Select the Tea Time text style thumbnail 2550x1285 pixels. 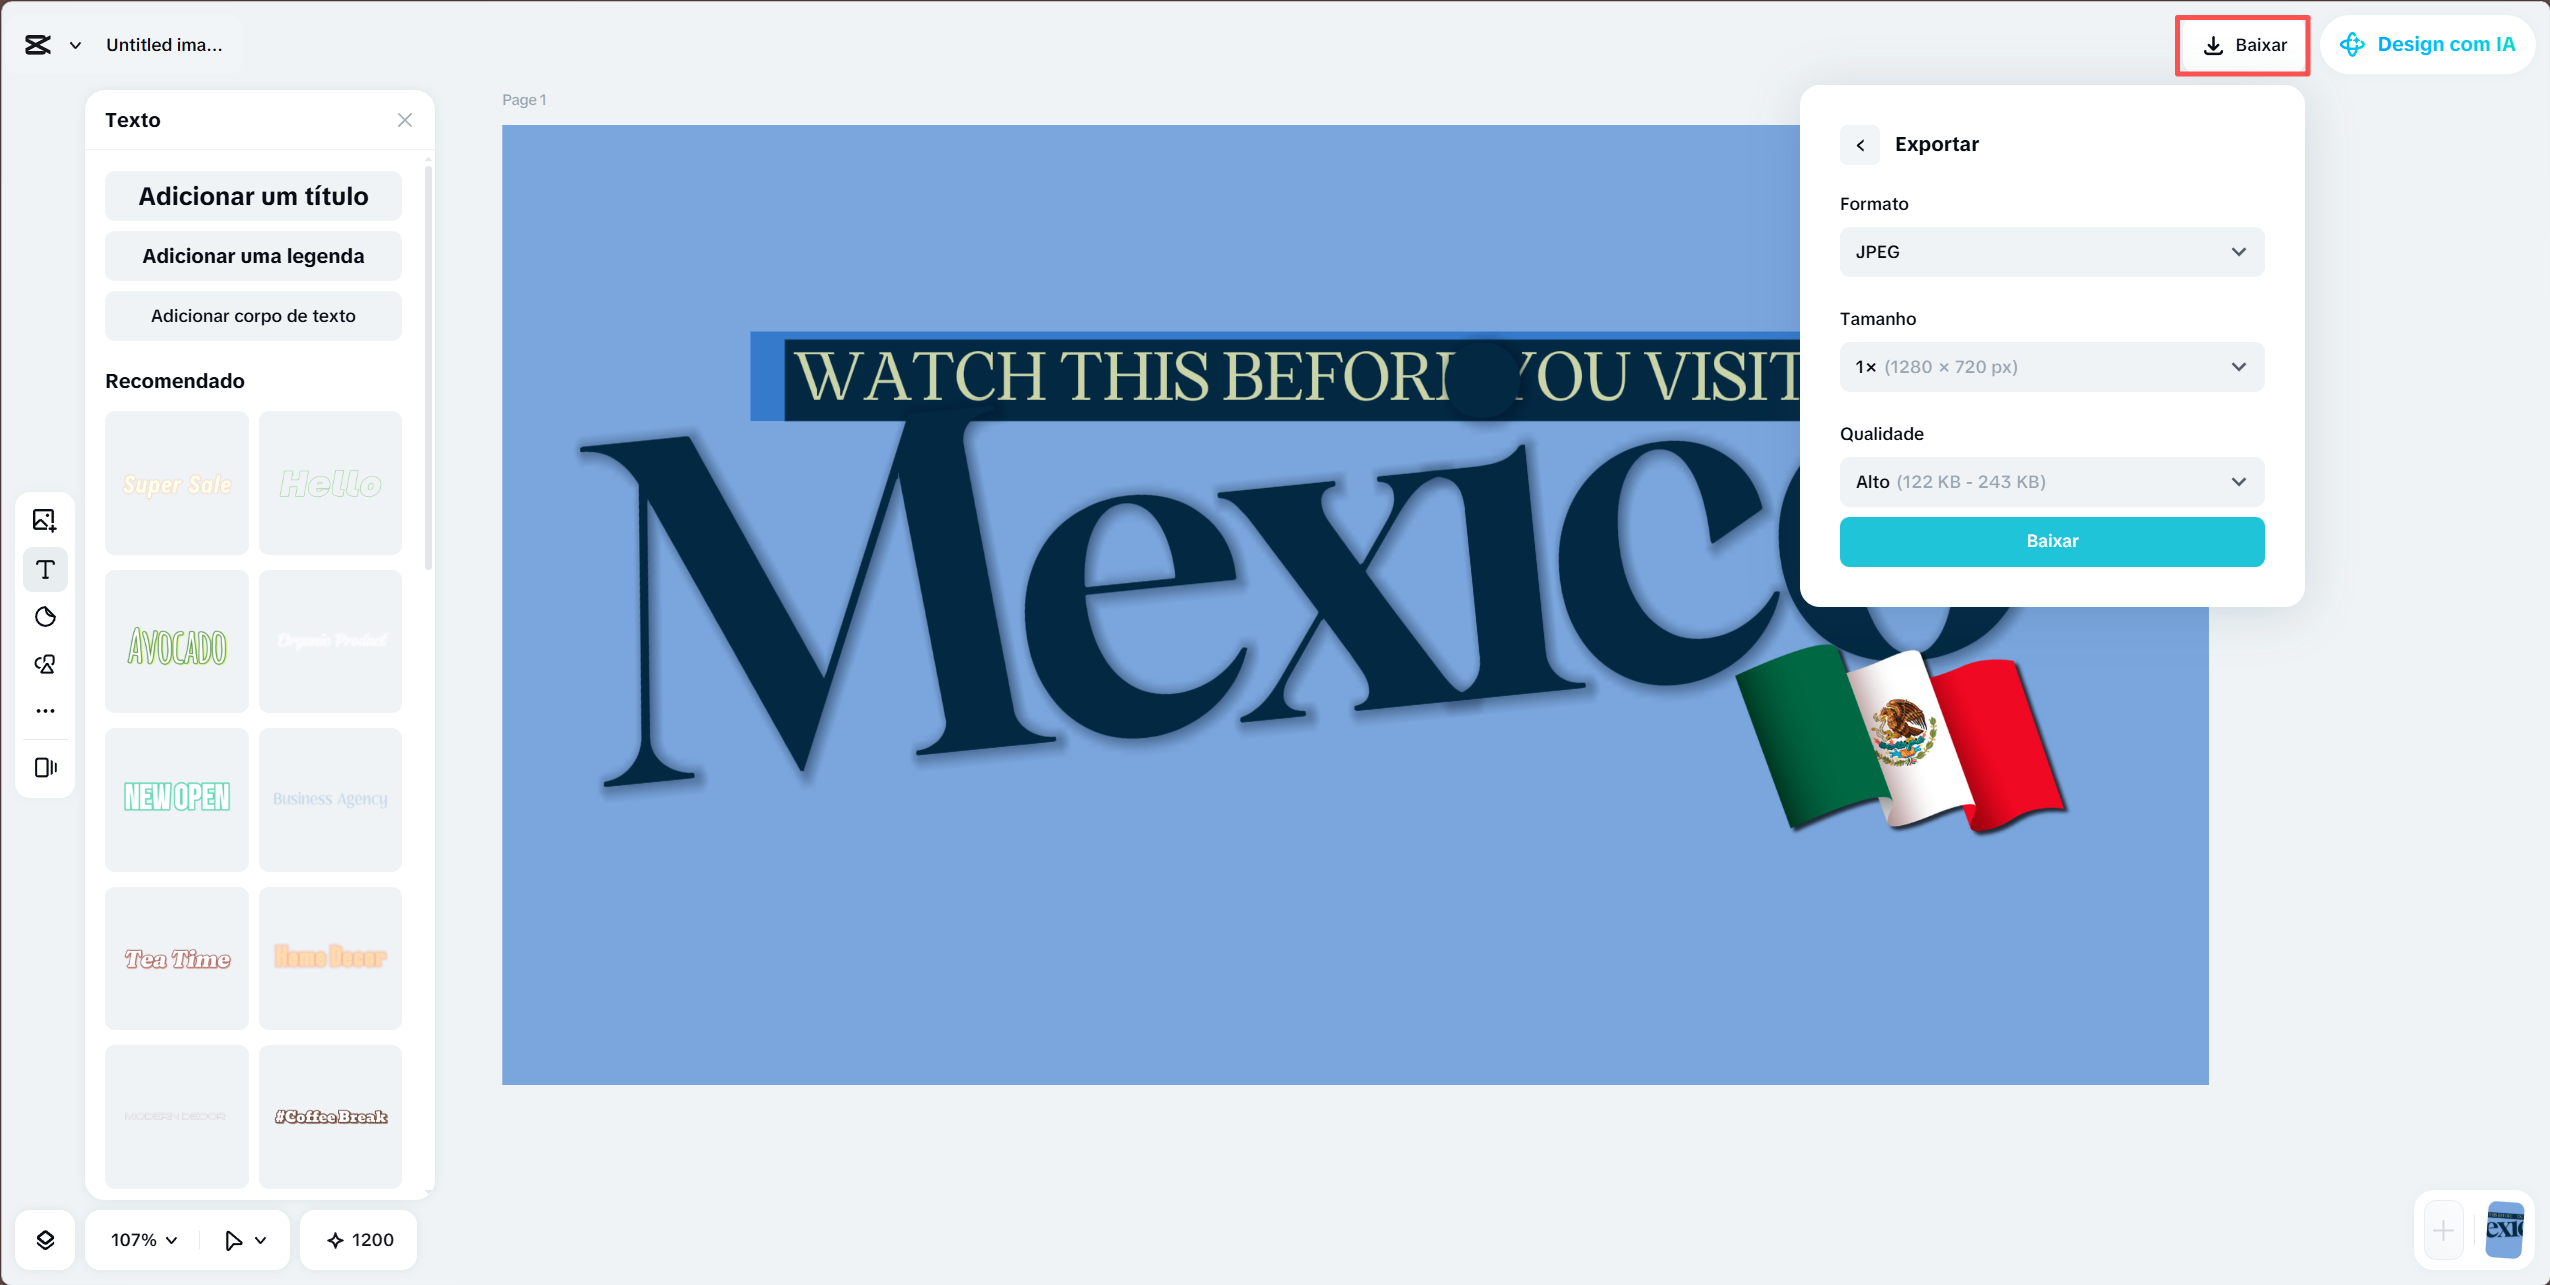pos(176,957)
